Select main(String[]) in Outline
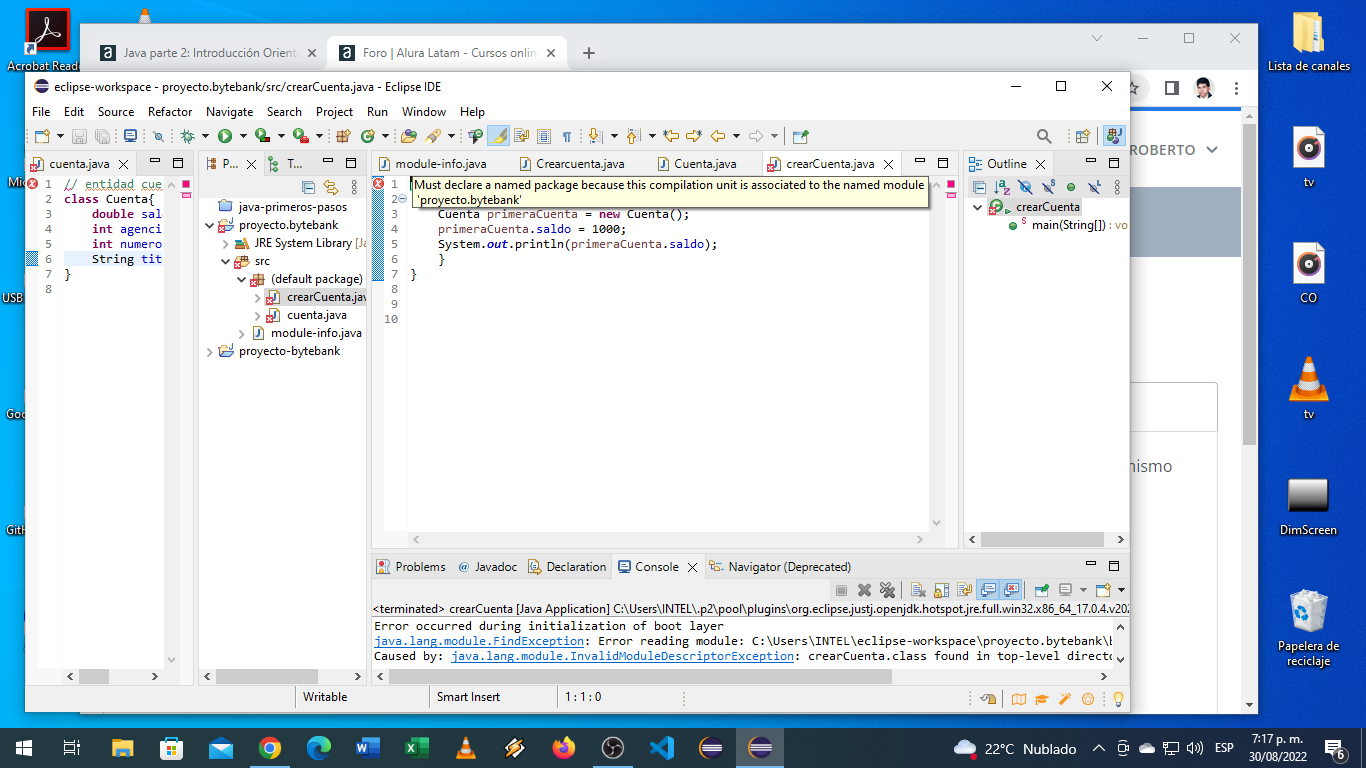The height and width of the screenshot is (768, 1366). pos(1068,225)
